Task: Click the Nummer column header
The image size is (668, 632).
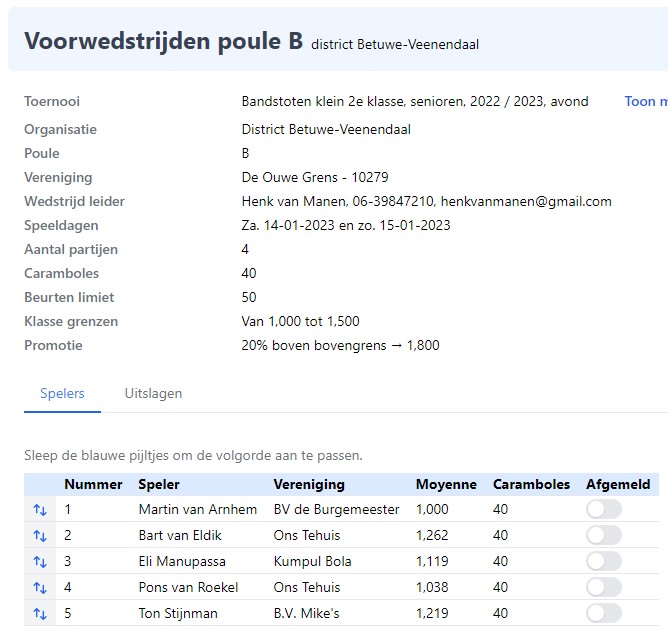Action: [x=93, y=485]
